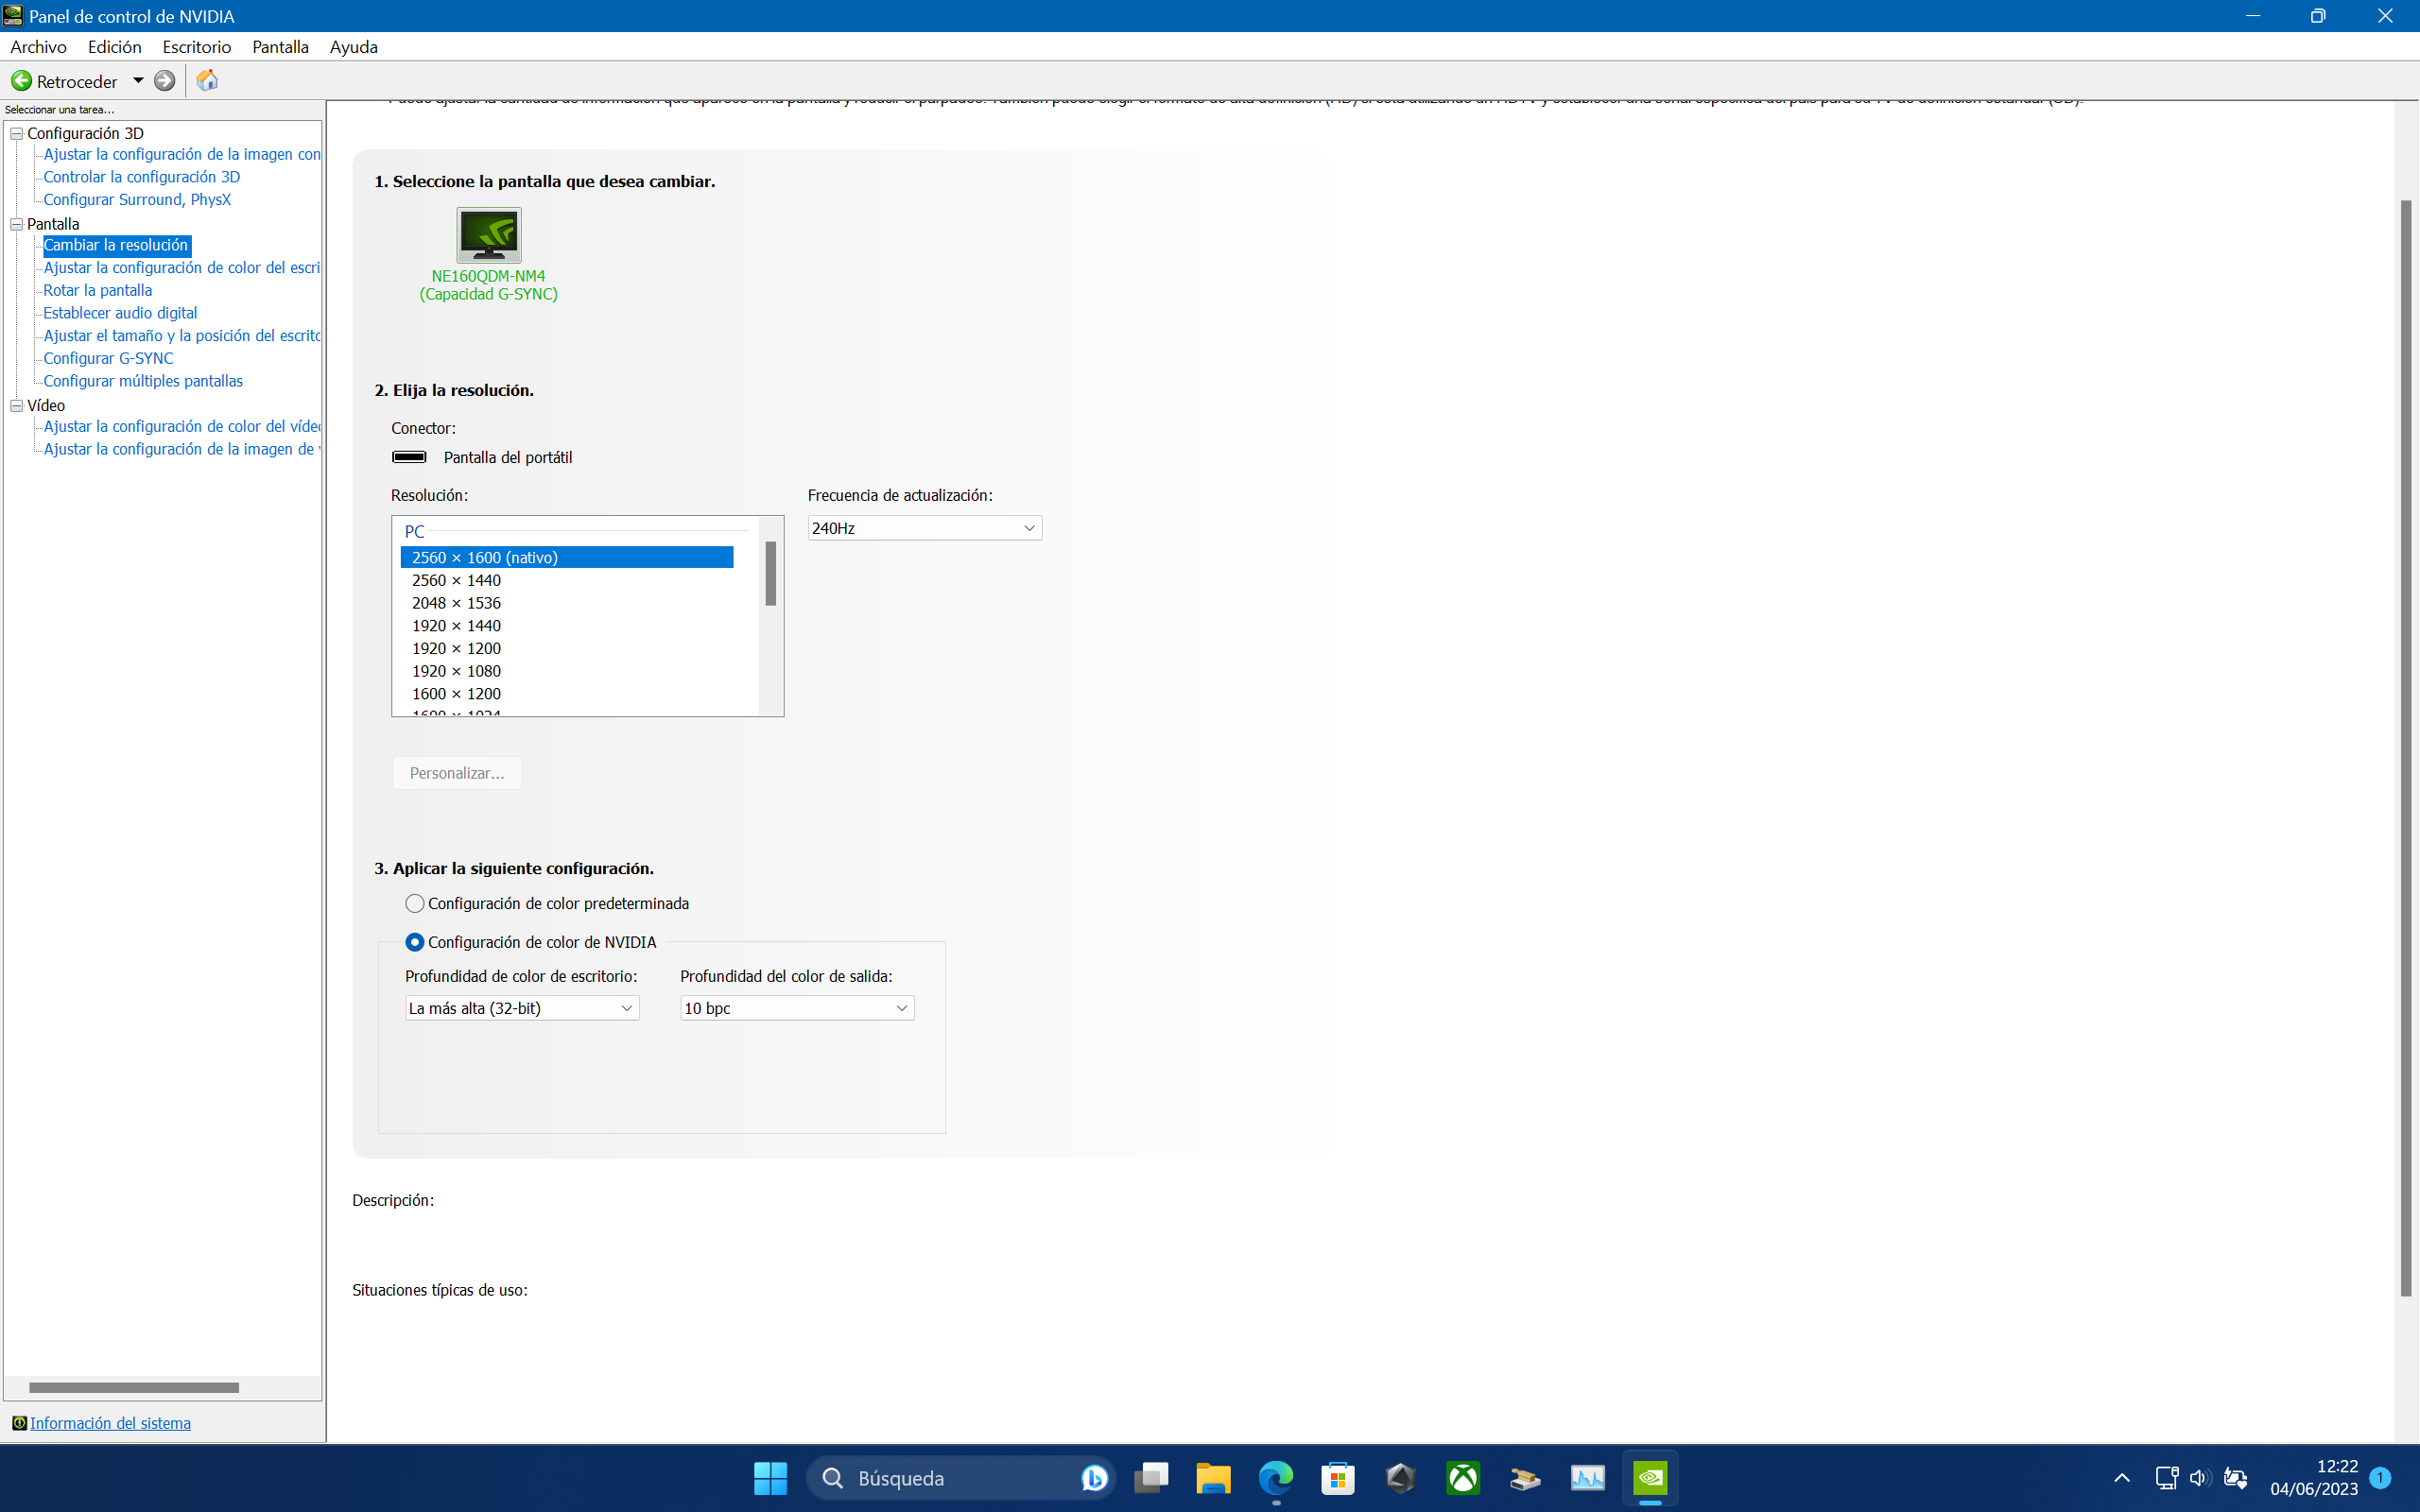Open Controlar la configuración 3D

coord(142,177)
